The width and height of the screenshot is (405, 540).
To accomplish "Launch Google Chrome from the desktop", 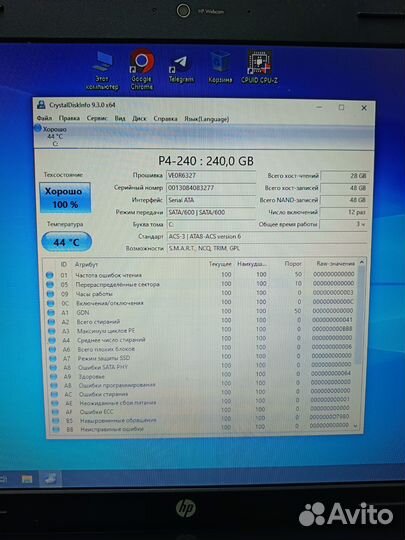I will coord(142,70).
